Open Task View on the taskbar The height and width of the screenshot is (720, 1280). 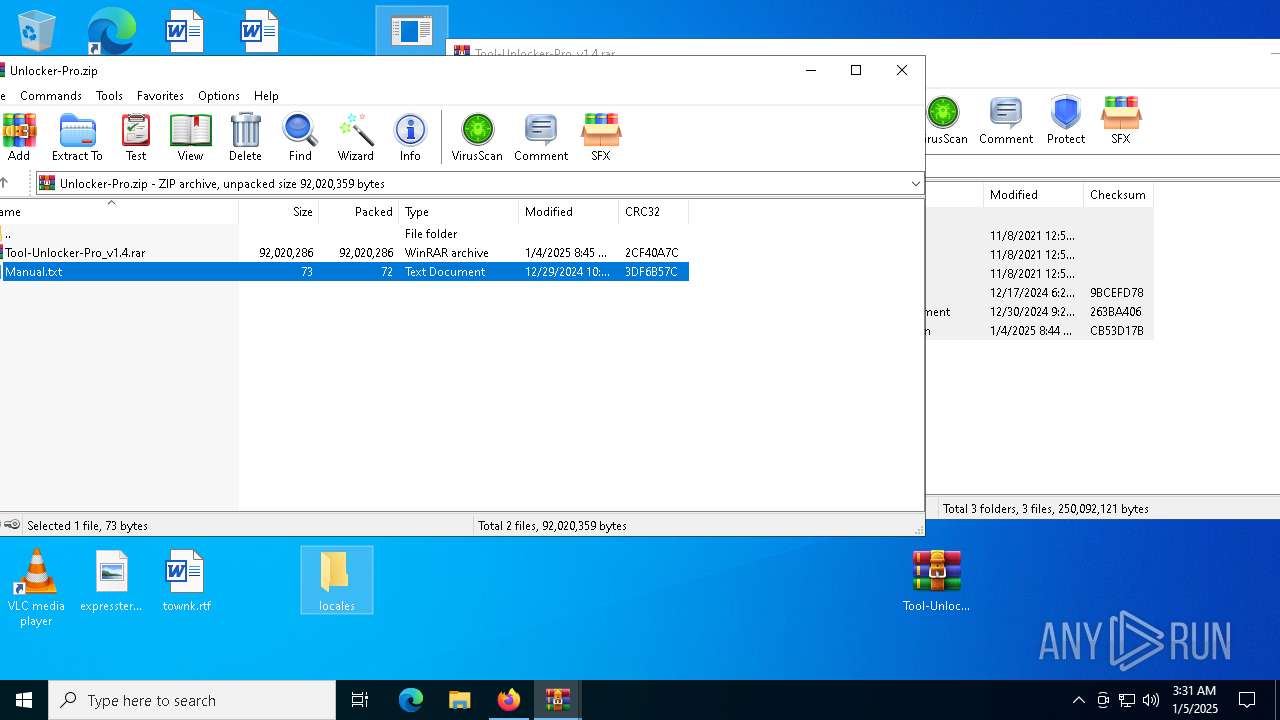coord(360,700)
